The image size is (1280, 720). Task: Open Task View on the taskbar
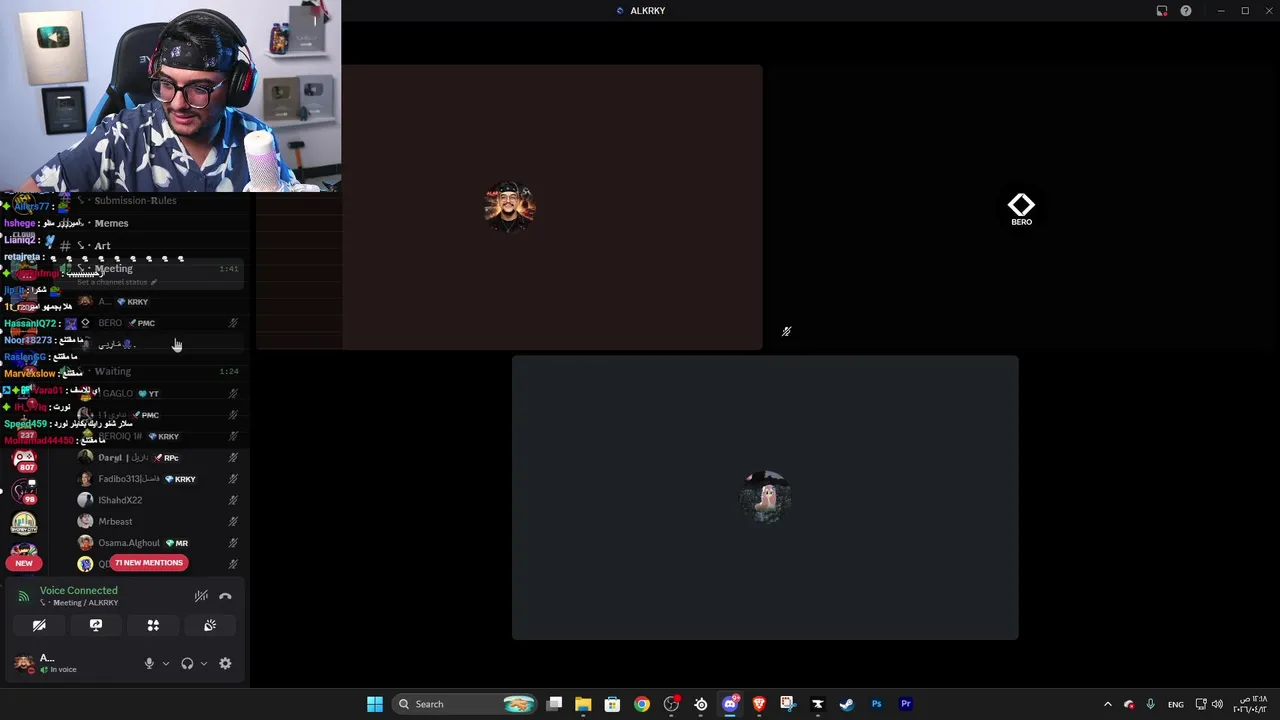pyautogui.click(x=554, y=704)
